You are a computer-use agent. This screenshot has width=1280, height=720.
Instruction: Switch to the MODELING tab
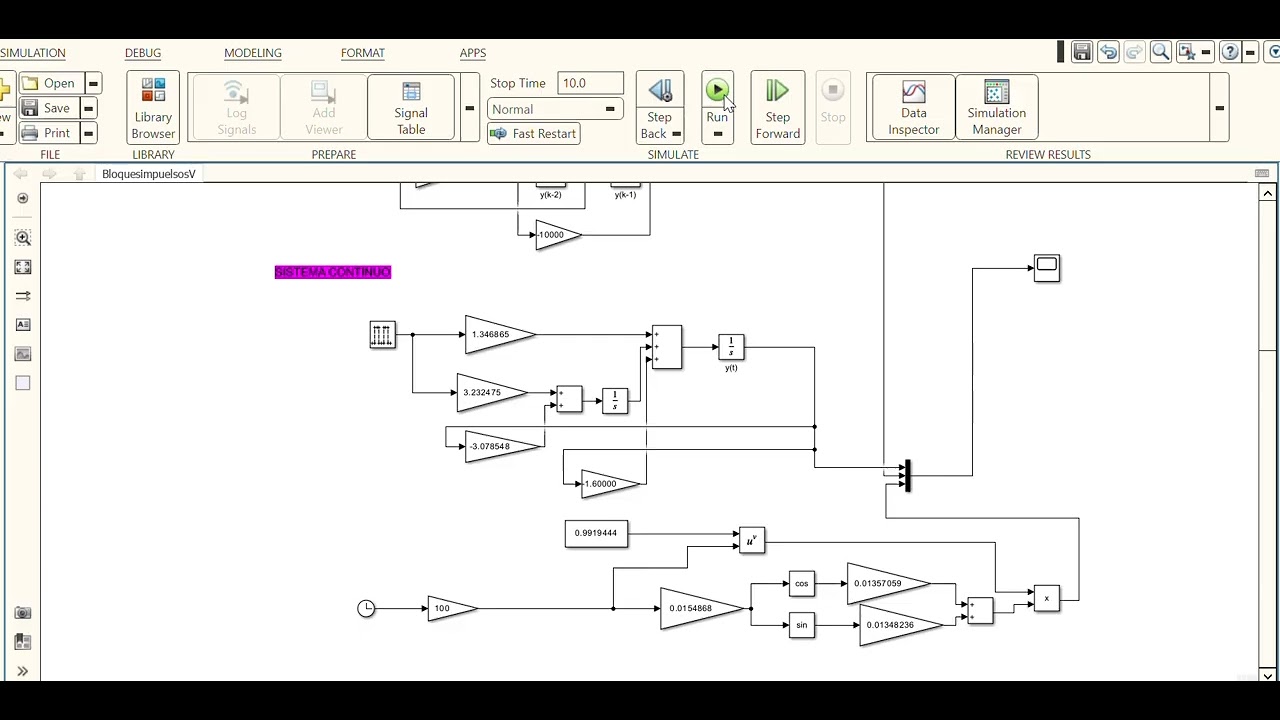(253, 53)
